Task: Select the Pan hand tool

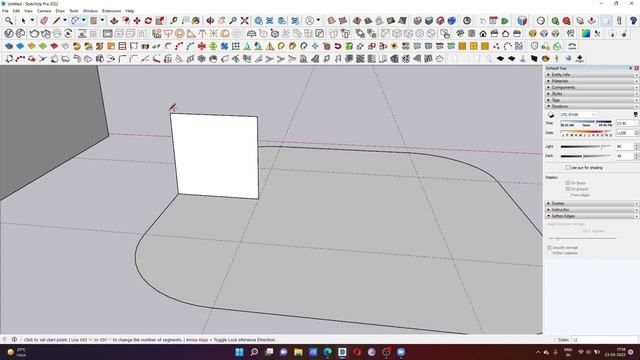Action: click(222, 20)
